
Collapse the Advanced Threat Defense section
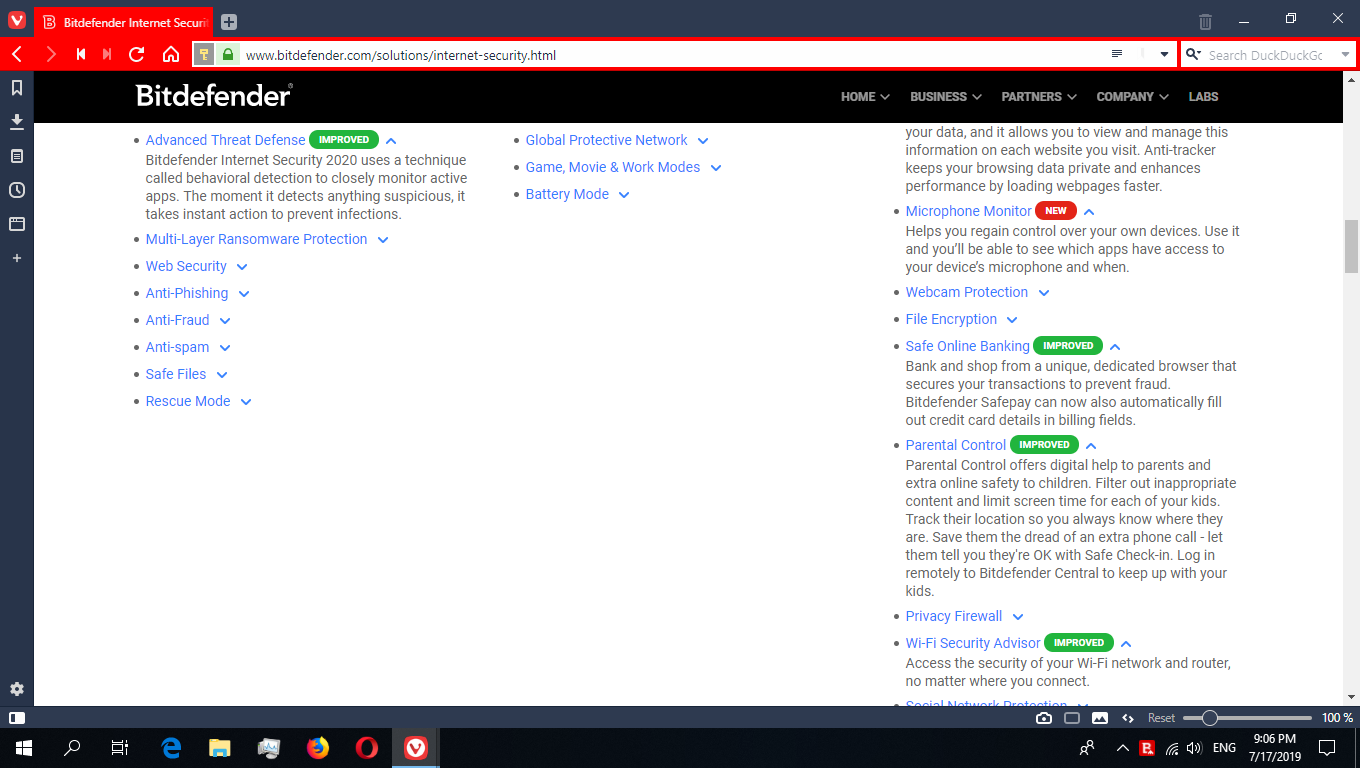tap(391, 141)
